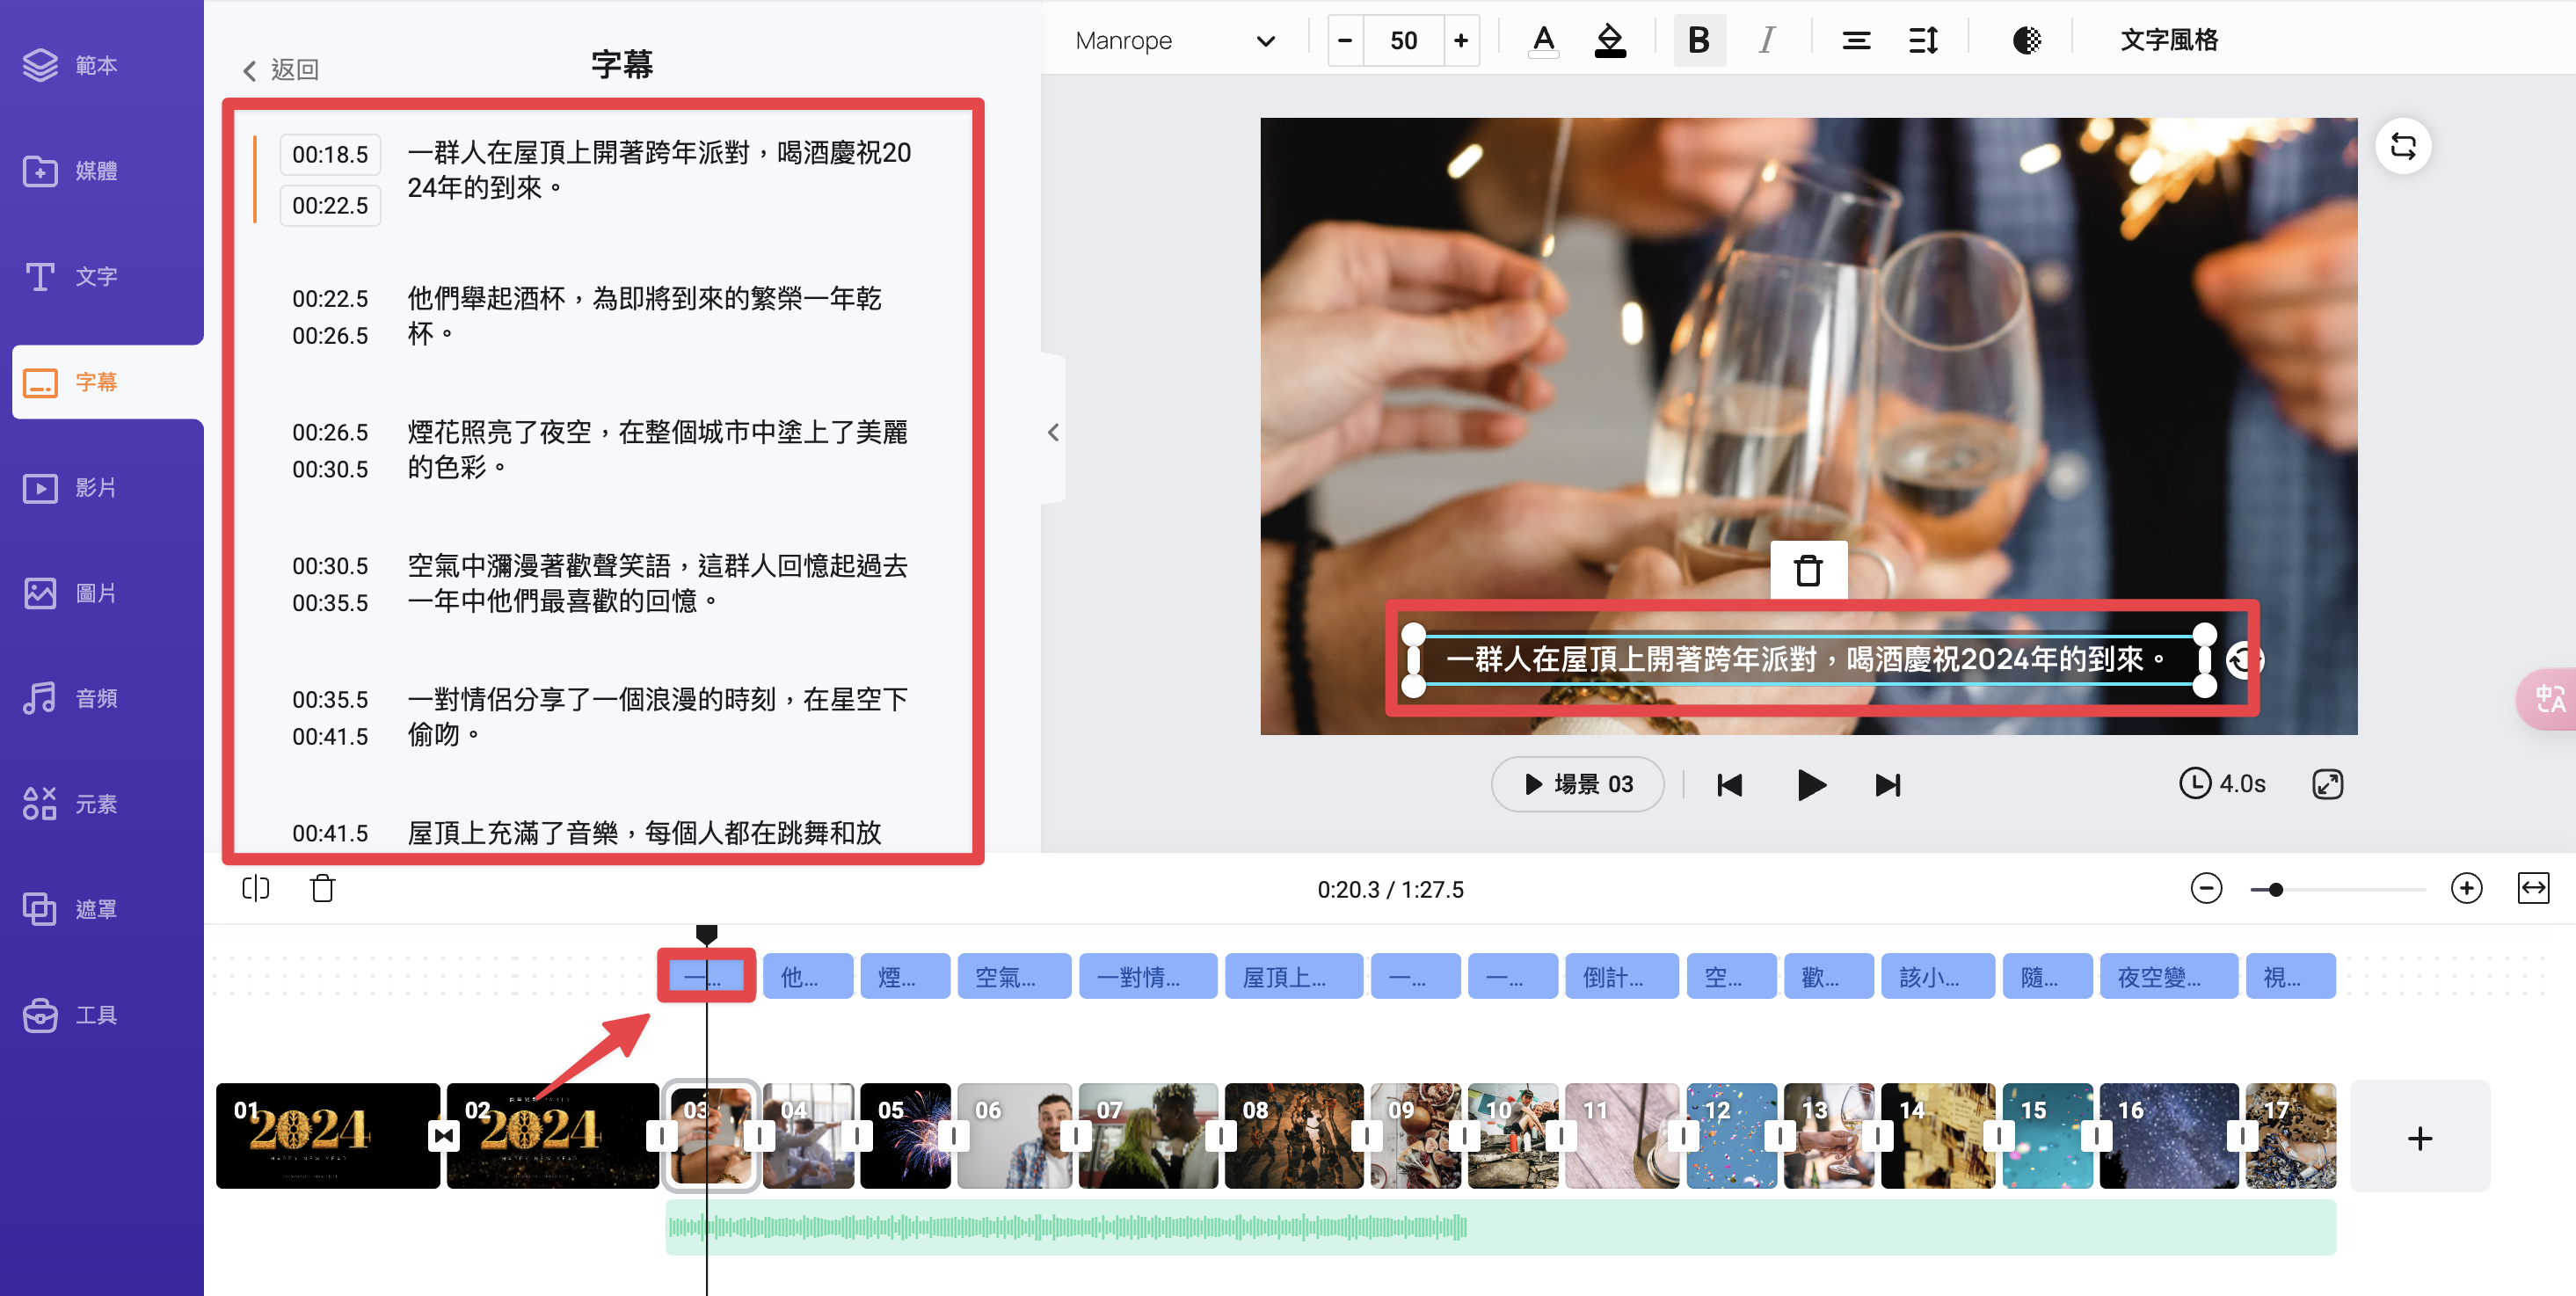
Task: Collapse the subtitle panel with the arrow
Action: 1053,432
